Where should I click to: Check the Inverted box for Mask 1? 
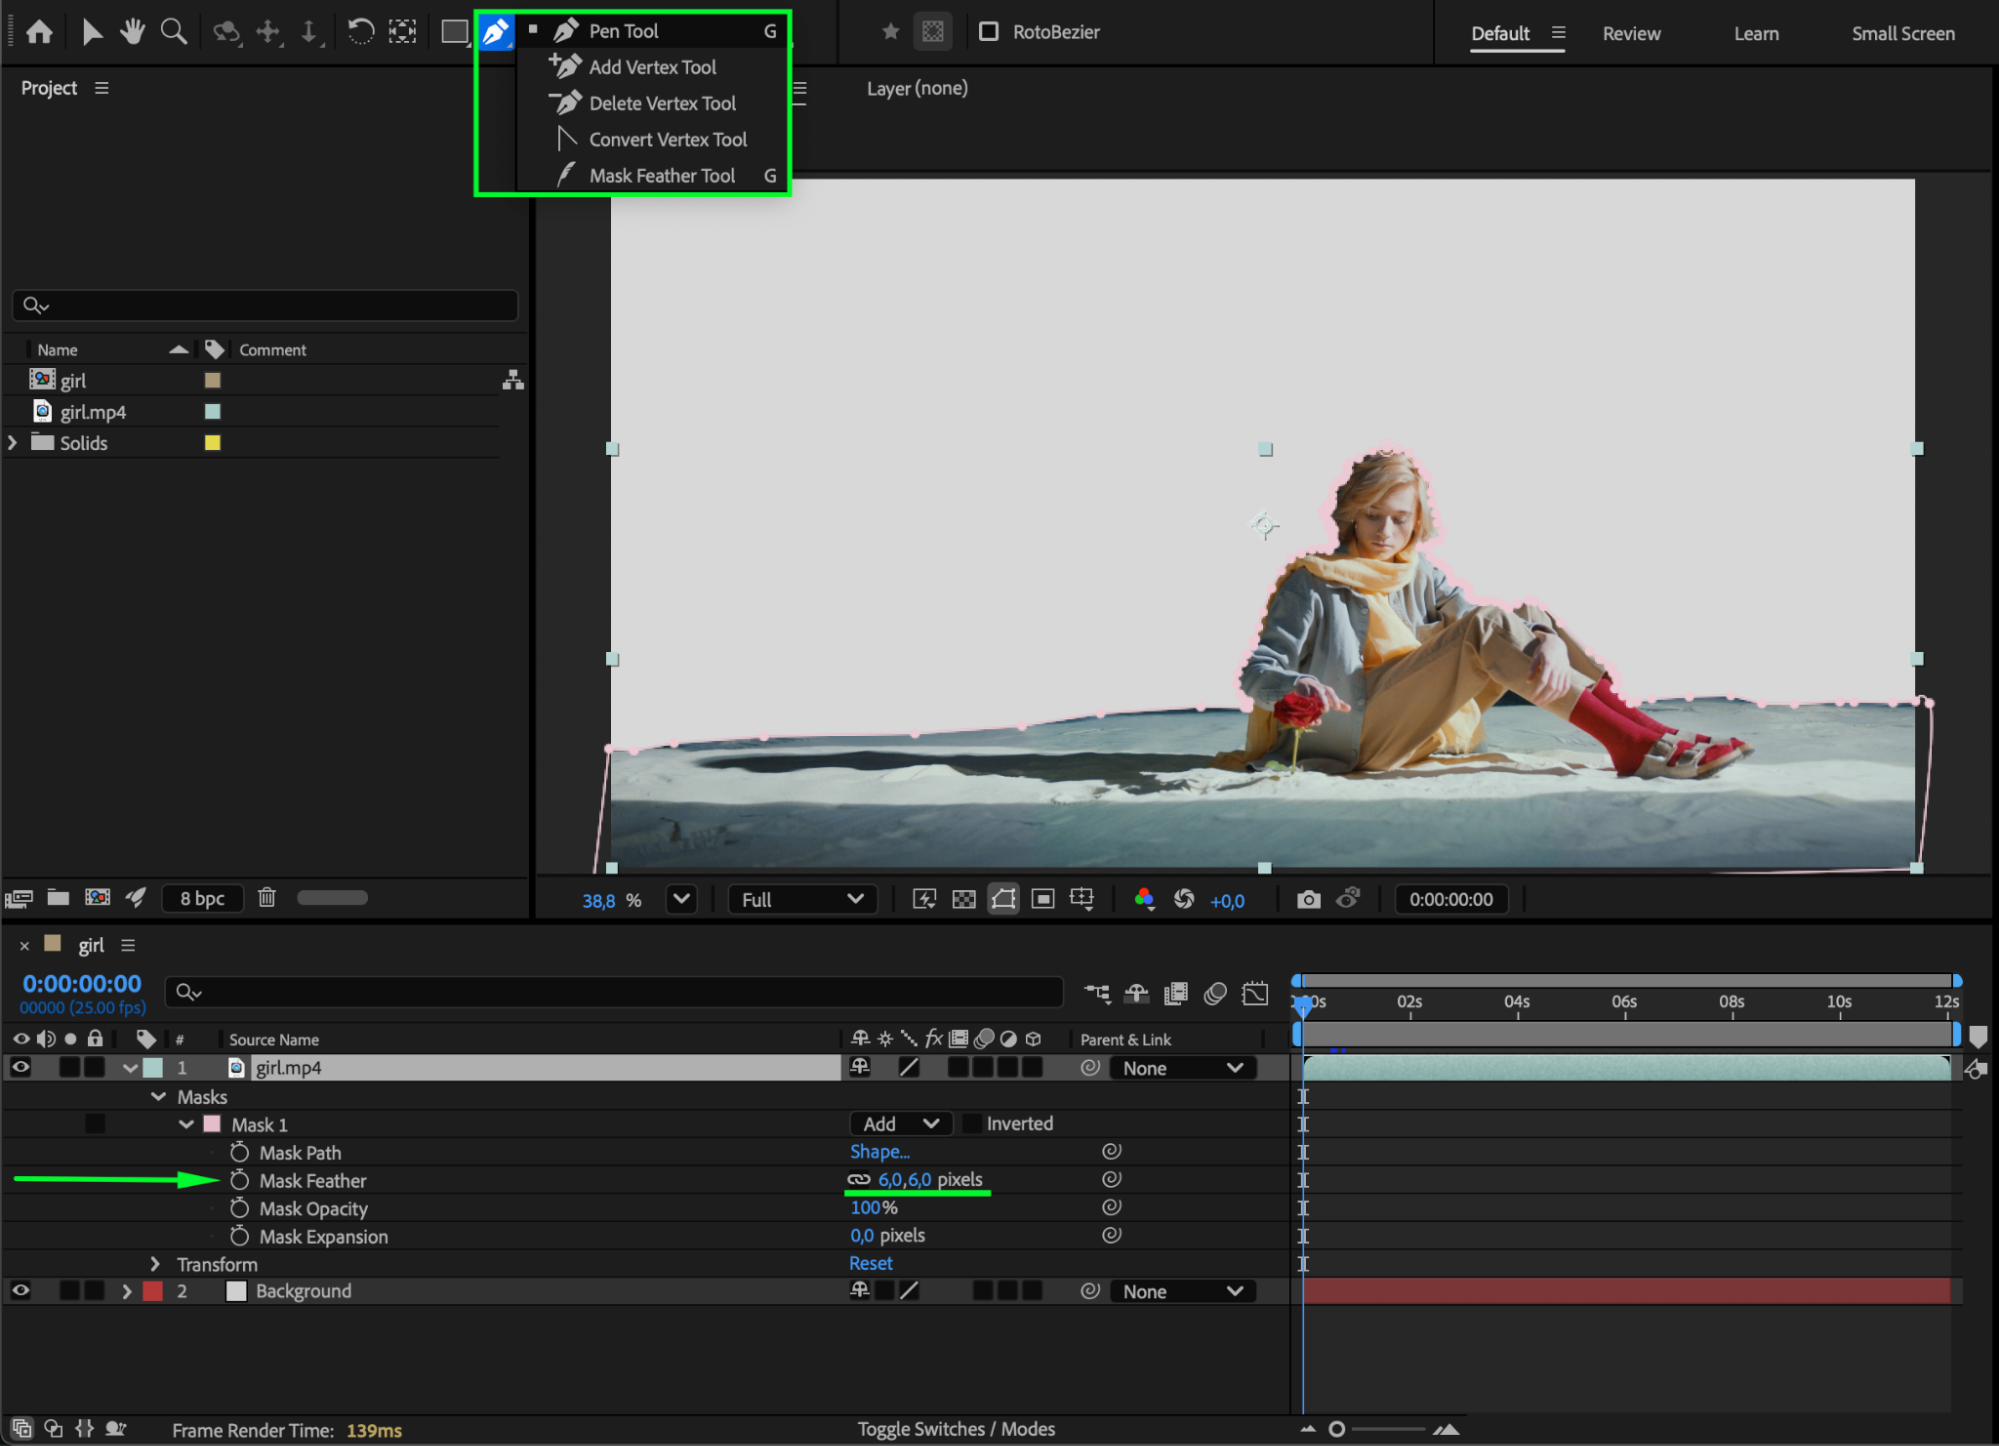971,1124
